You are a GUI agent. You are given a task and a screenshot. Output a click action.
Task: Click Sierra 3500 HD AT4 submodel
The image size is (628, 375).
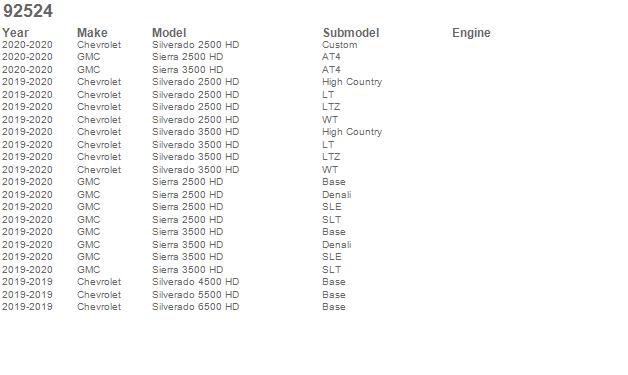click(331, 70)
